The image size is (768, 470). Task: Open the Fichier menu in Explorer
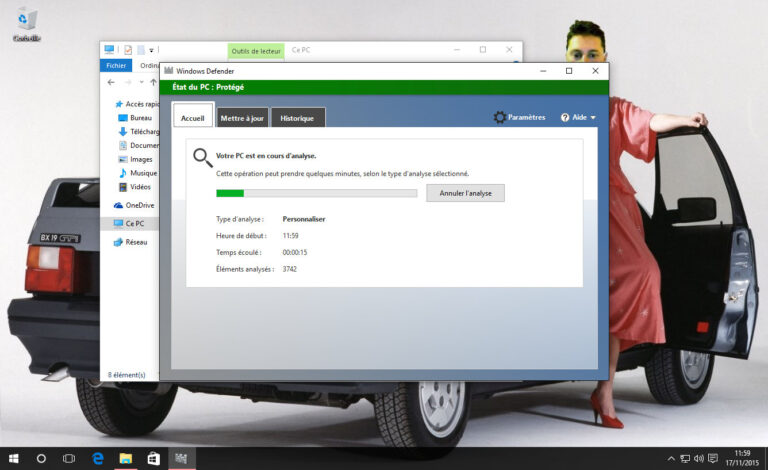[x=116, y=66]
